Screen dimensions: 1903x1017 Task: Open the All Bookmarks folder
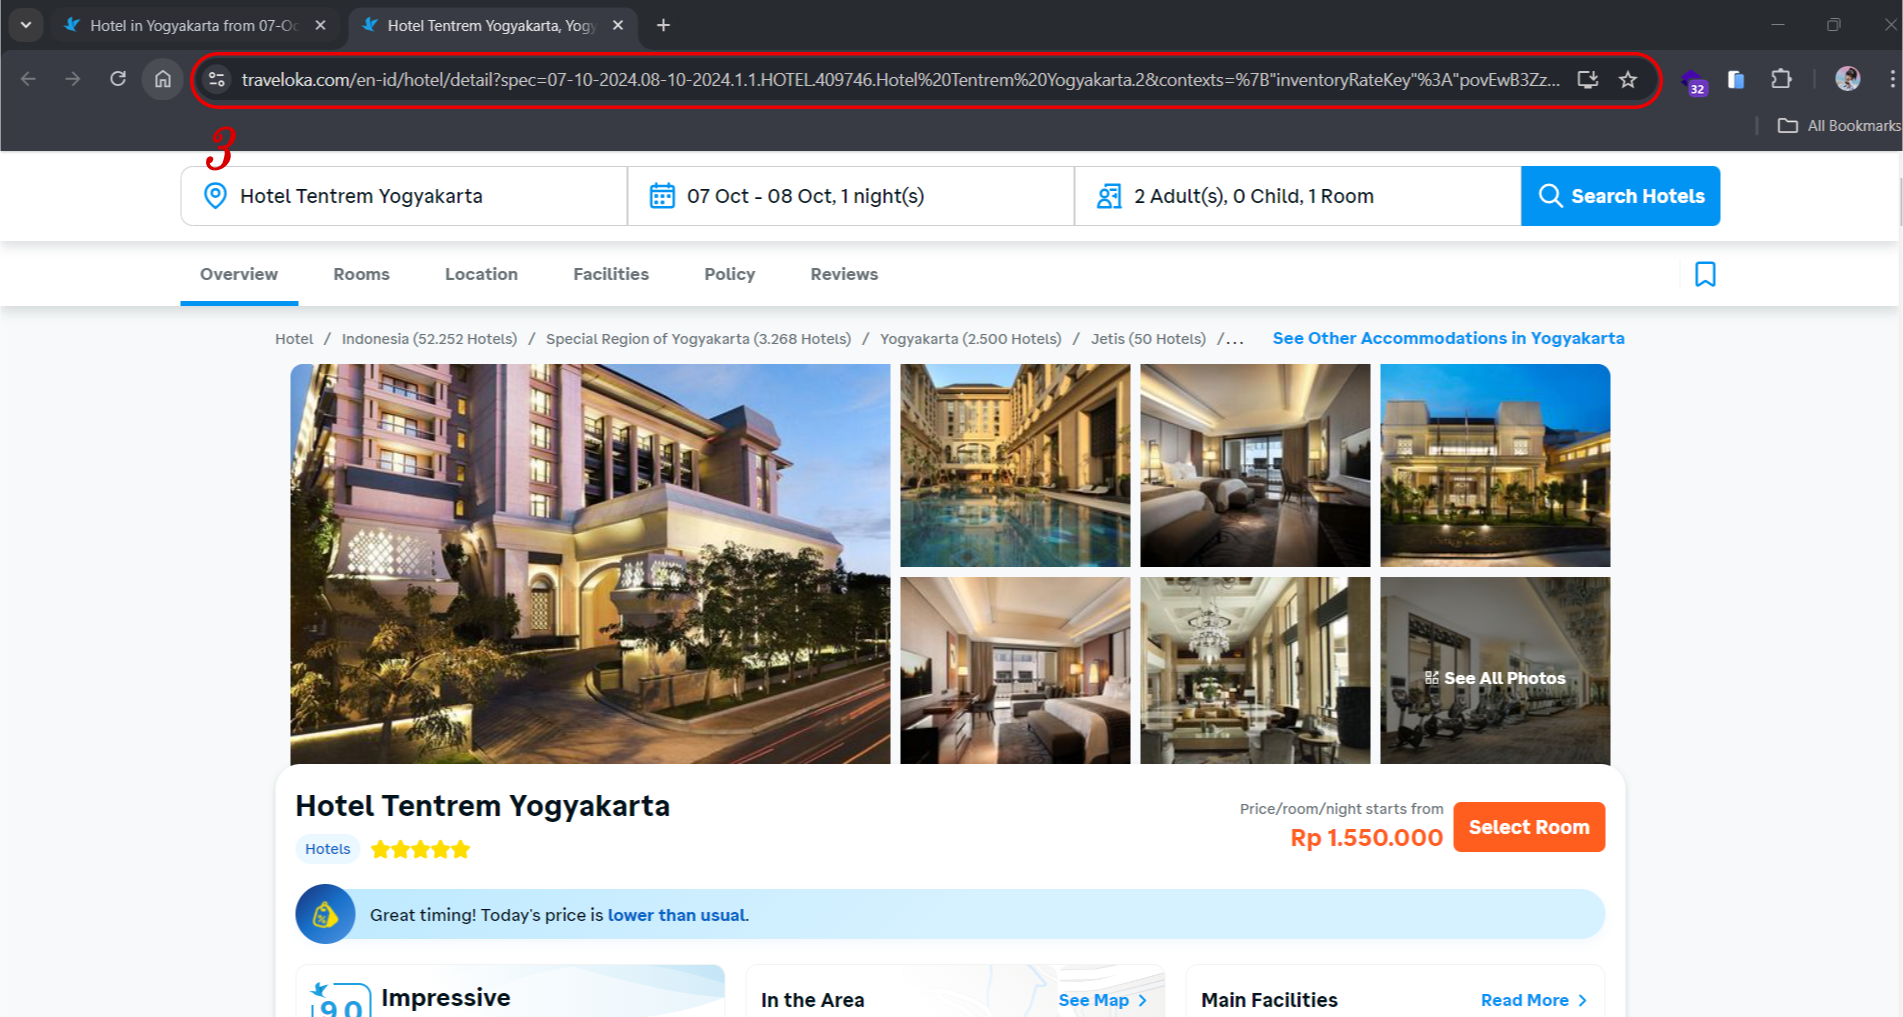click(x=1838, y=125)
